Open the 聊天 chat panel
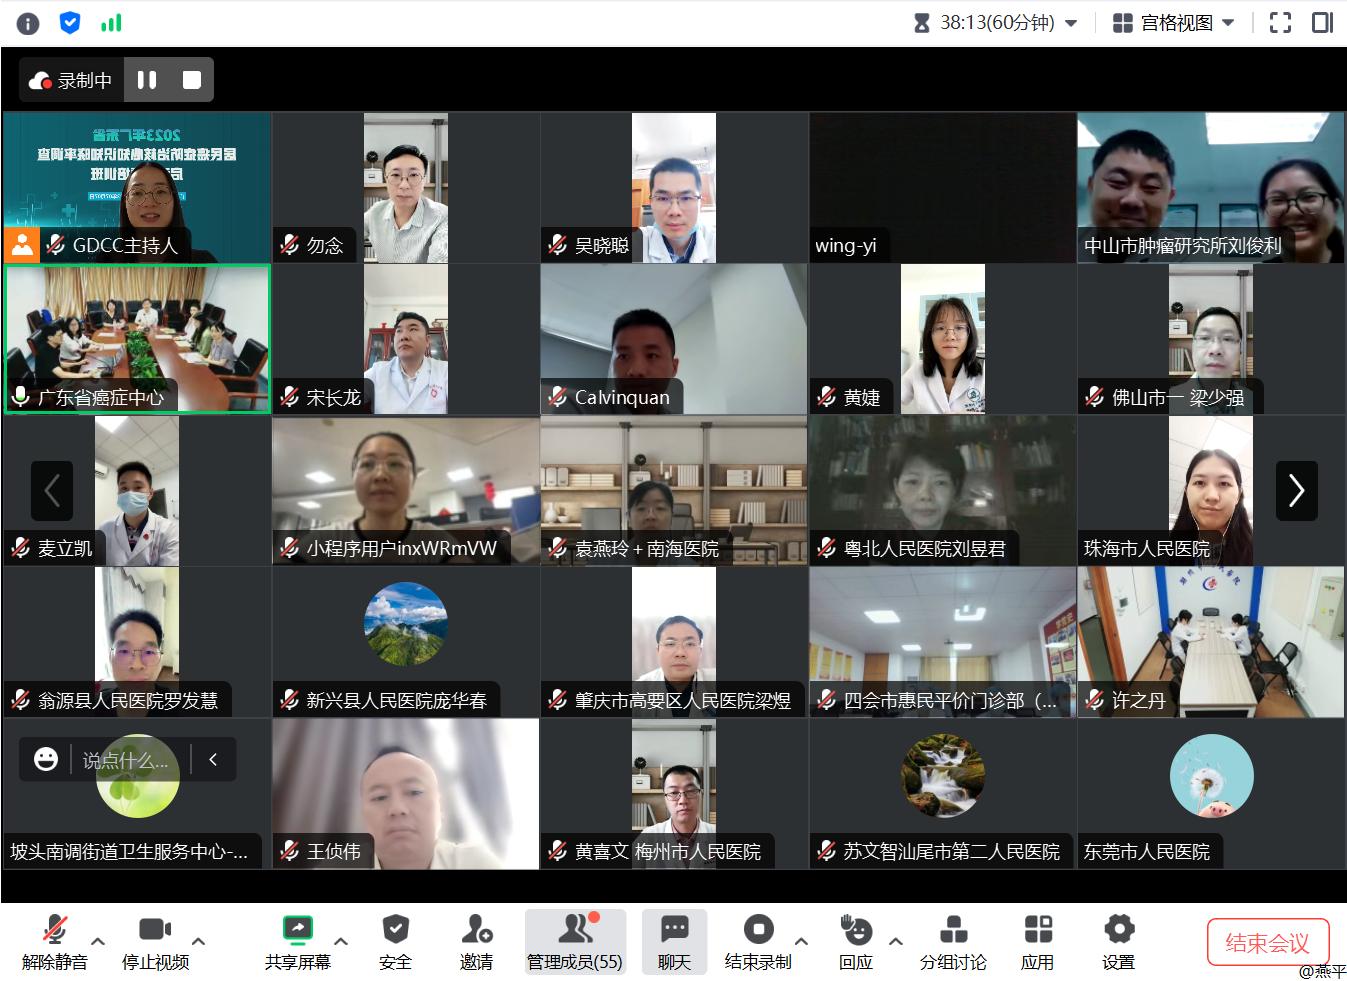Image resolution: width=1347 pixels, height=981 pixels. (x=674, y=942)
